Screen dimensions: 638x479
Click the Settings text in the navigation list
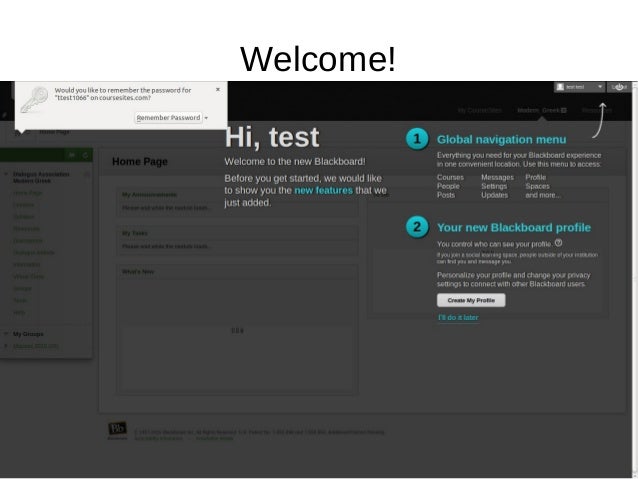click(x=494, y=186)
